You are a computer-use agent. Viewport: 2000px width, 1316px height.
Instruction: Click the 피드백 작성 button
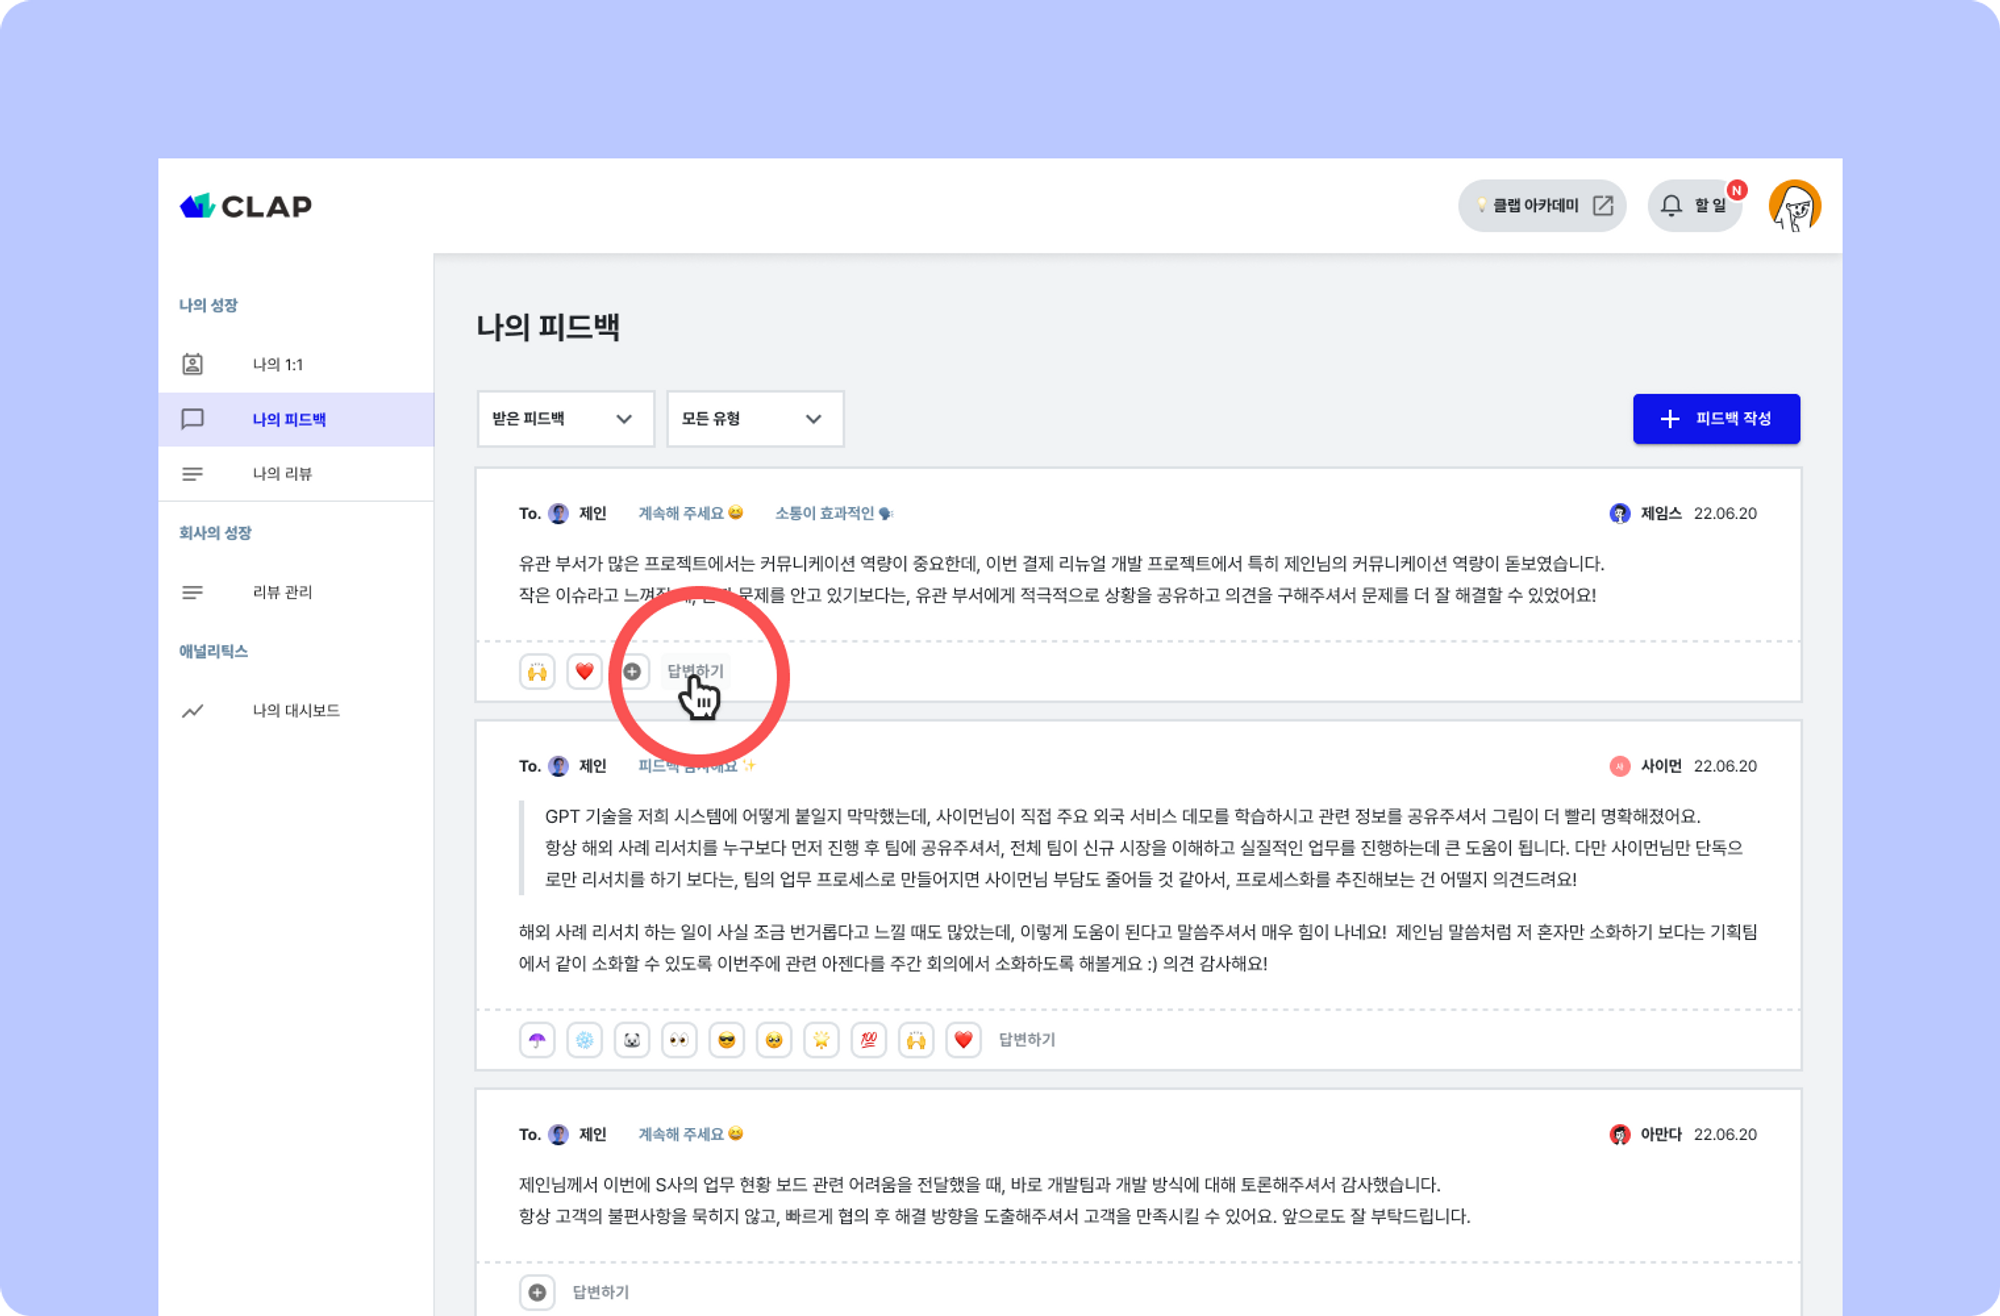point(1716,419)
